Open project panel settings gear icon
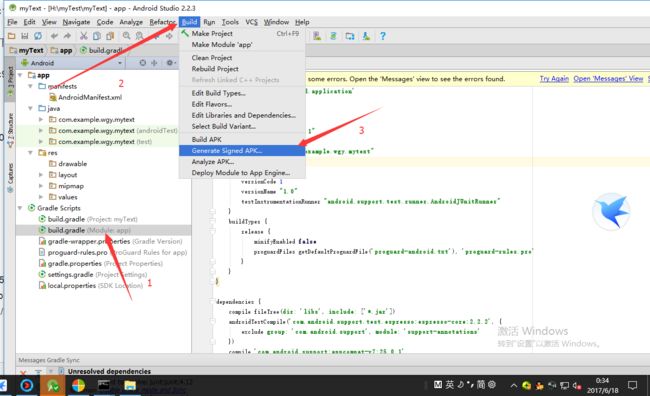Screen dimensions: 650x396 click(170, 63)
